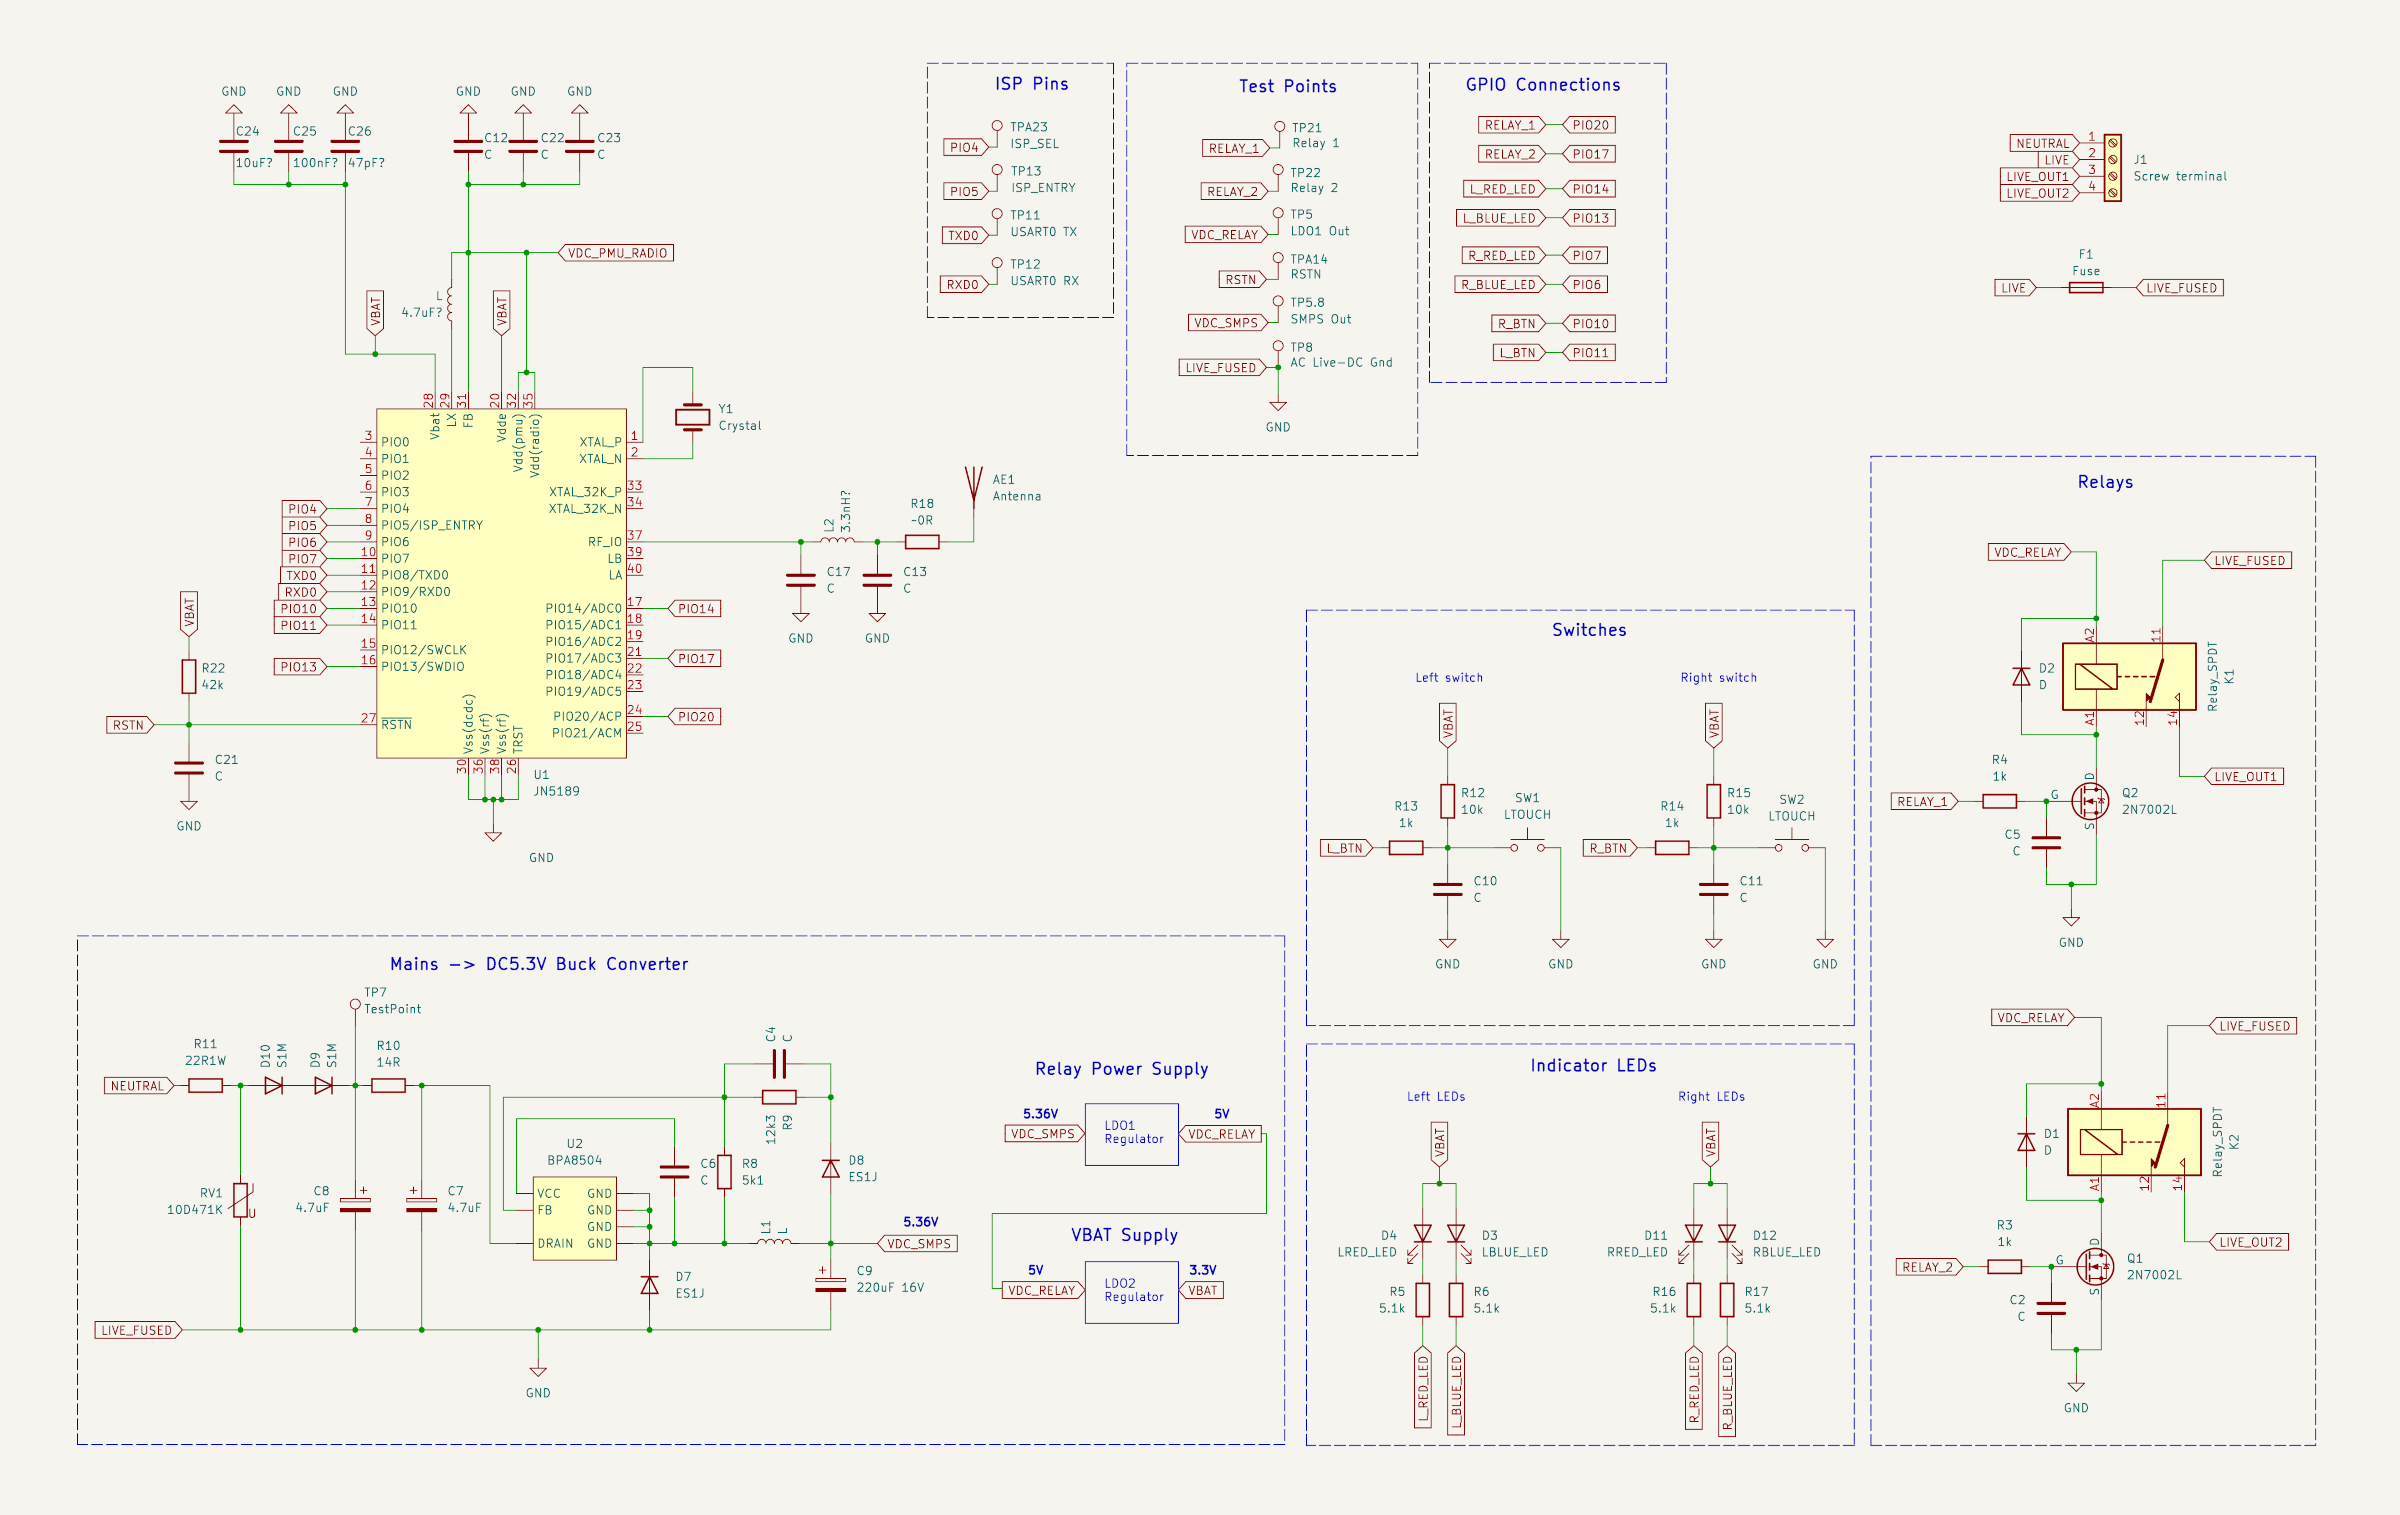Select the LDO1 Regulator sheet block

click(x=1131, y=1134)
